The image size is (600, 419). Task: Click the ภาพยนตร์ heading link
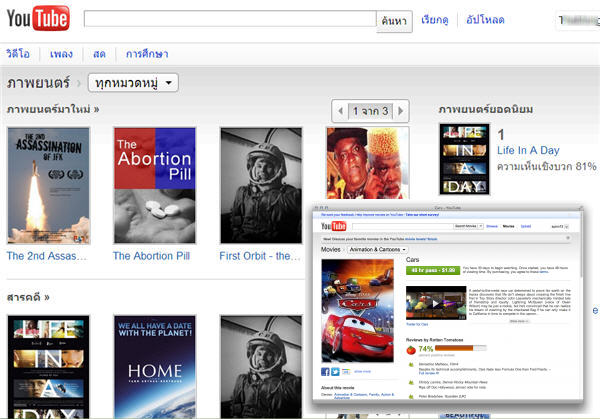(x=38, y=83)
